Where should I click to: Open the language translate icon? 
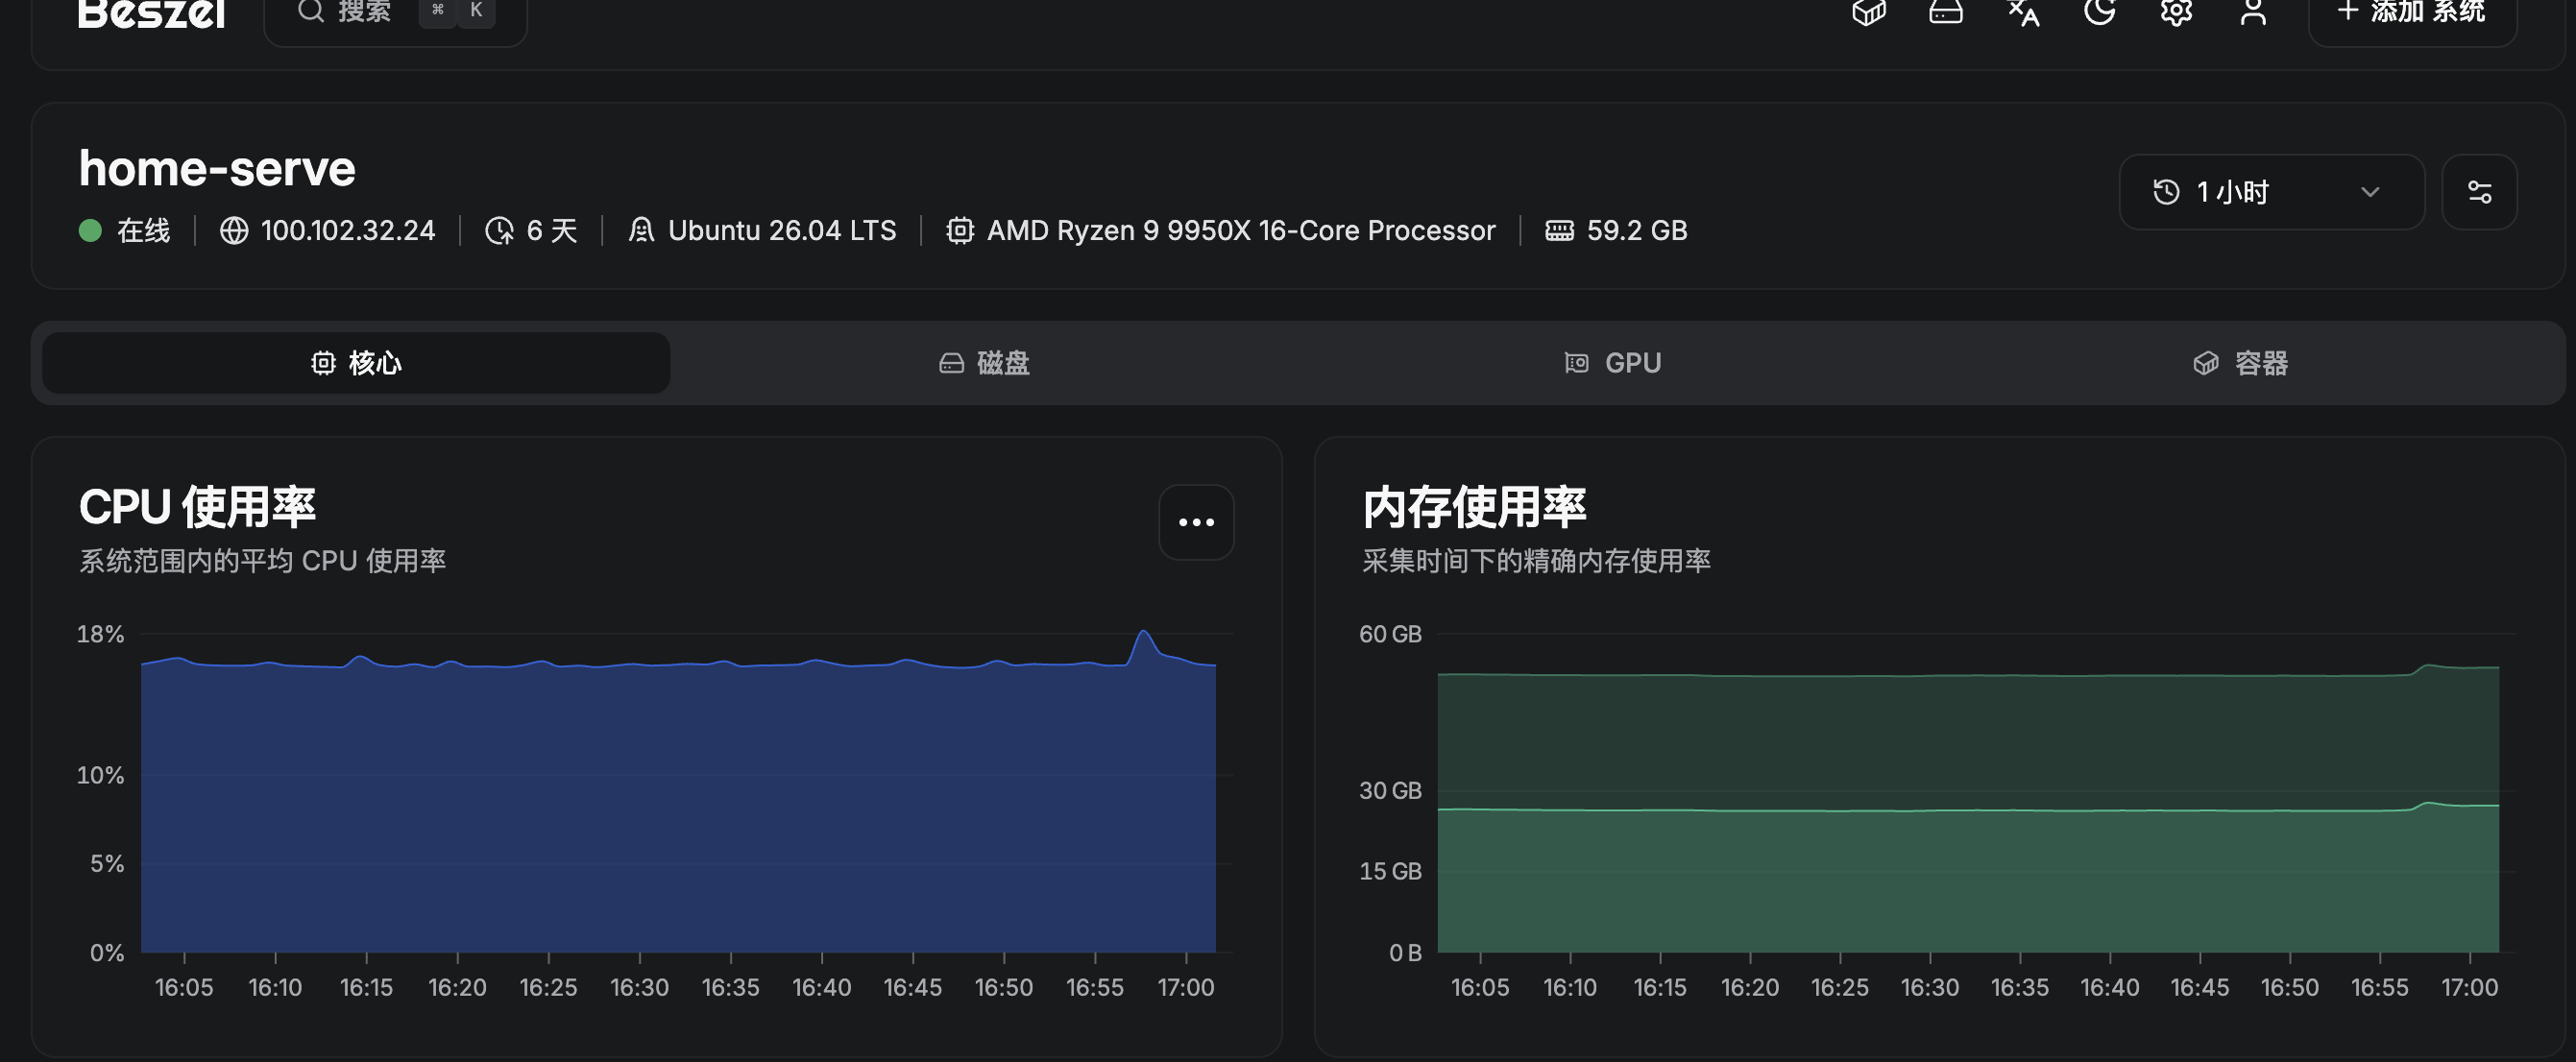point(2022,12)
